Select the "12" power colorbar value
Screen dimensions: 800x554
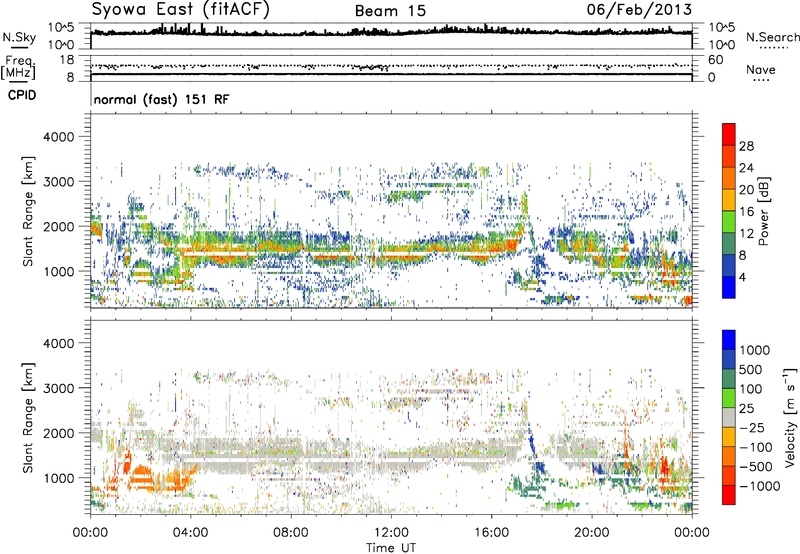click(x=746, y=234)
